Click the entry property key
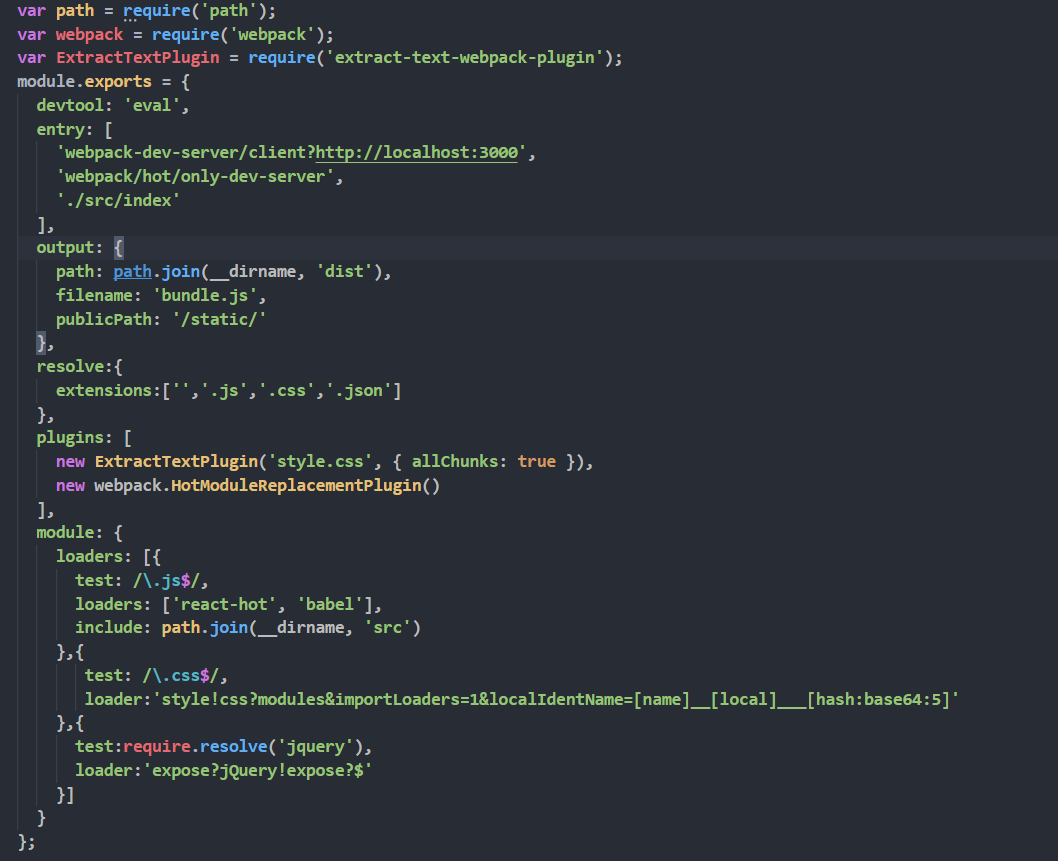 coord(60,129)
